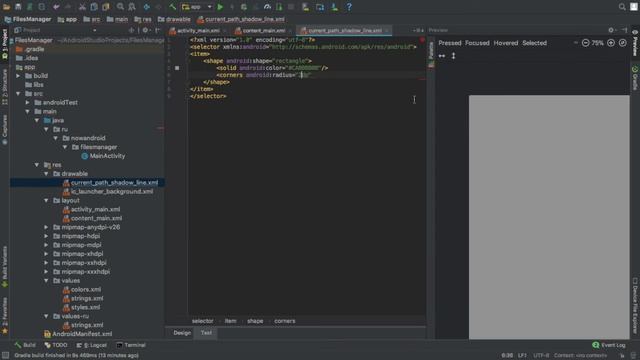Select current_path_shadow_line.xml editor tab
This screenshot has height=360, width=640.
344,31
